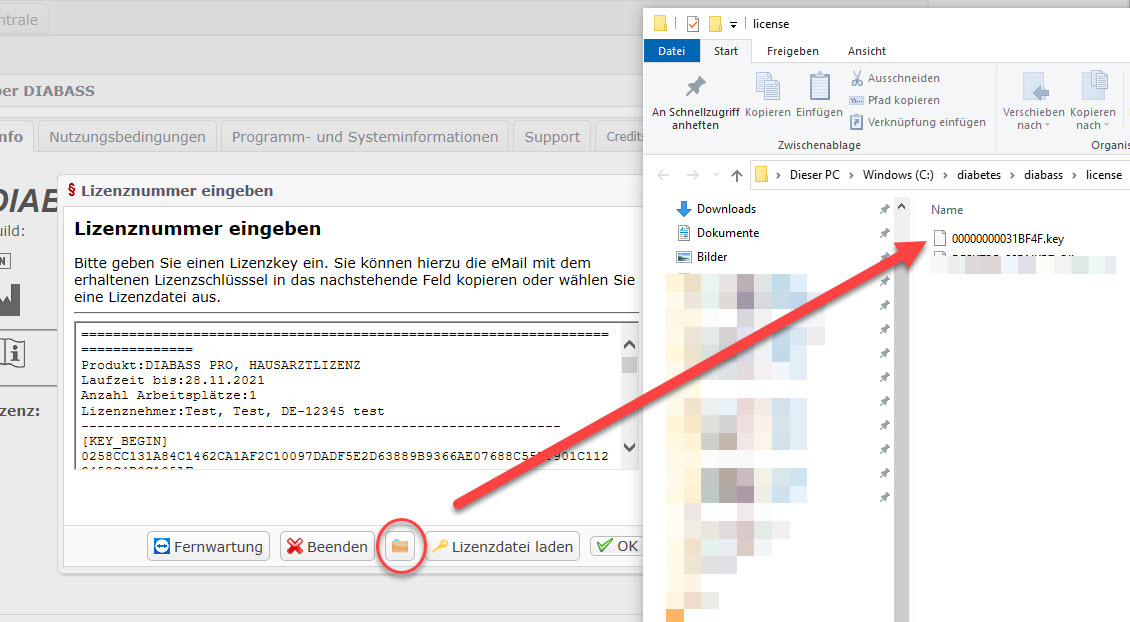
Task: Click the new folder icon in the title bar
Action: coord(715,24)
